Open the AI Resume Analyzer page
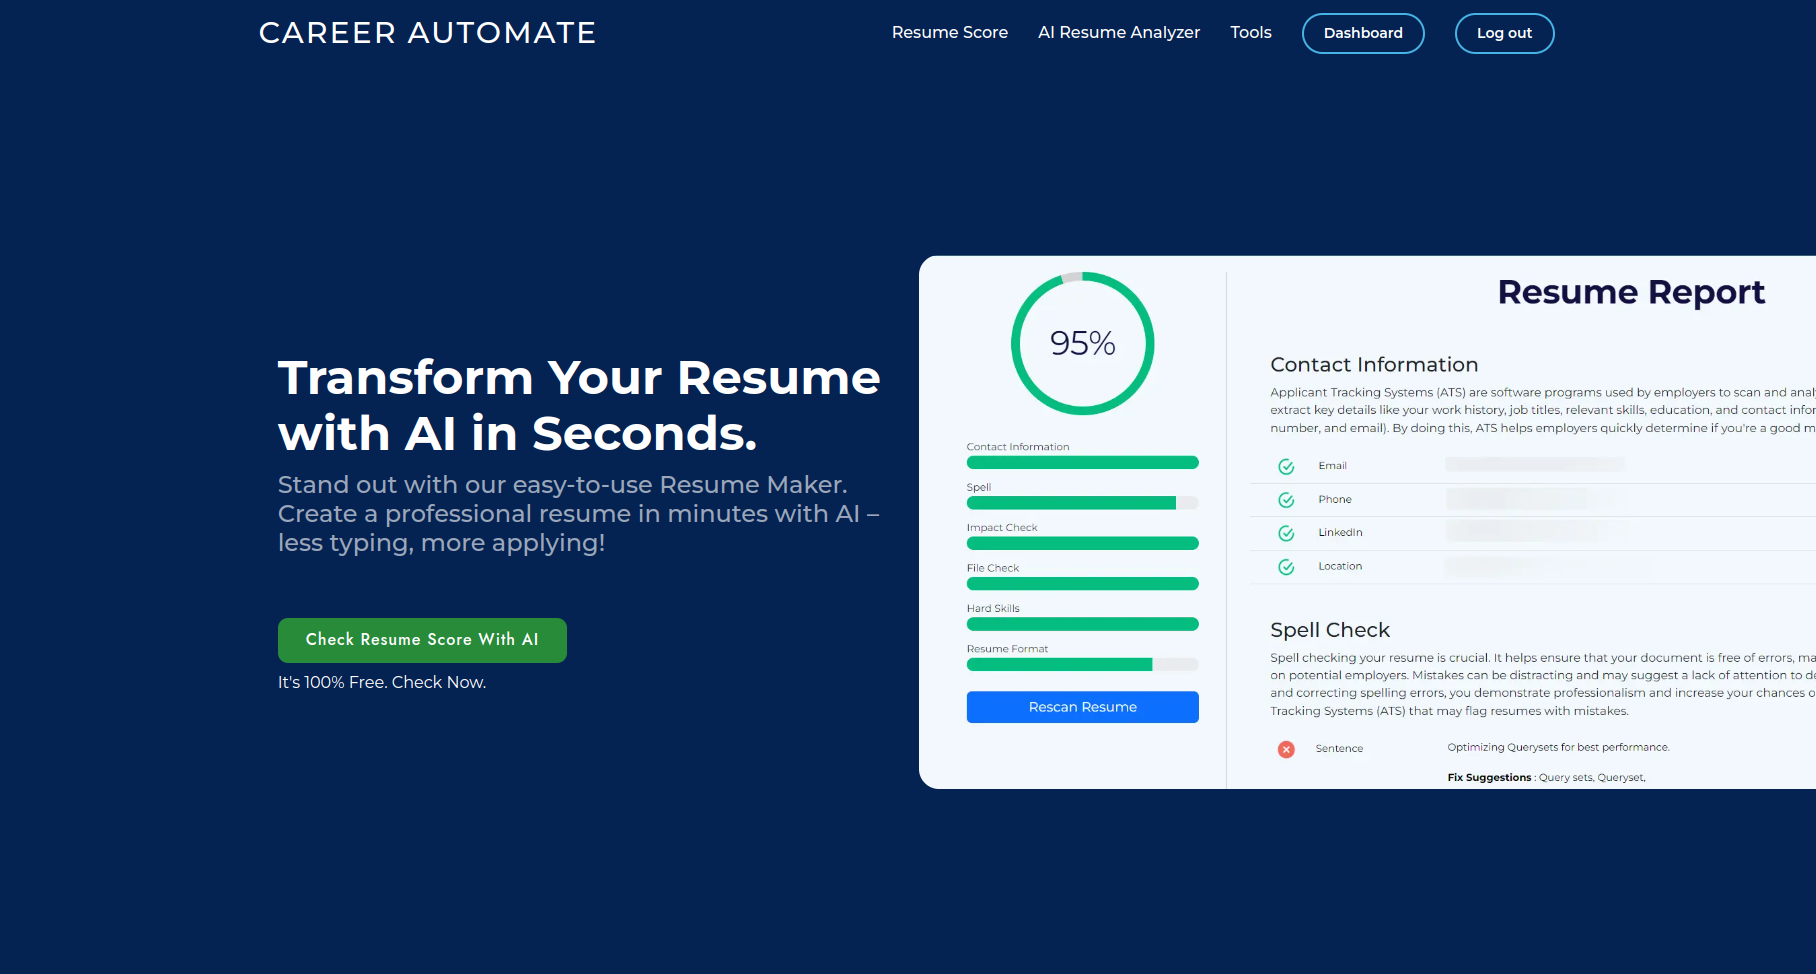The height and width of the screenshot is (974, 1816). point(1118,32)
